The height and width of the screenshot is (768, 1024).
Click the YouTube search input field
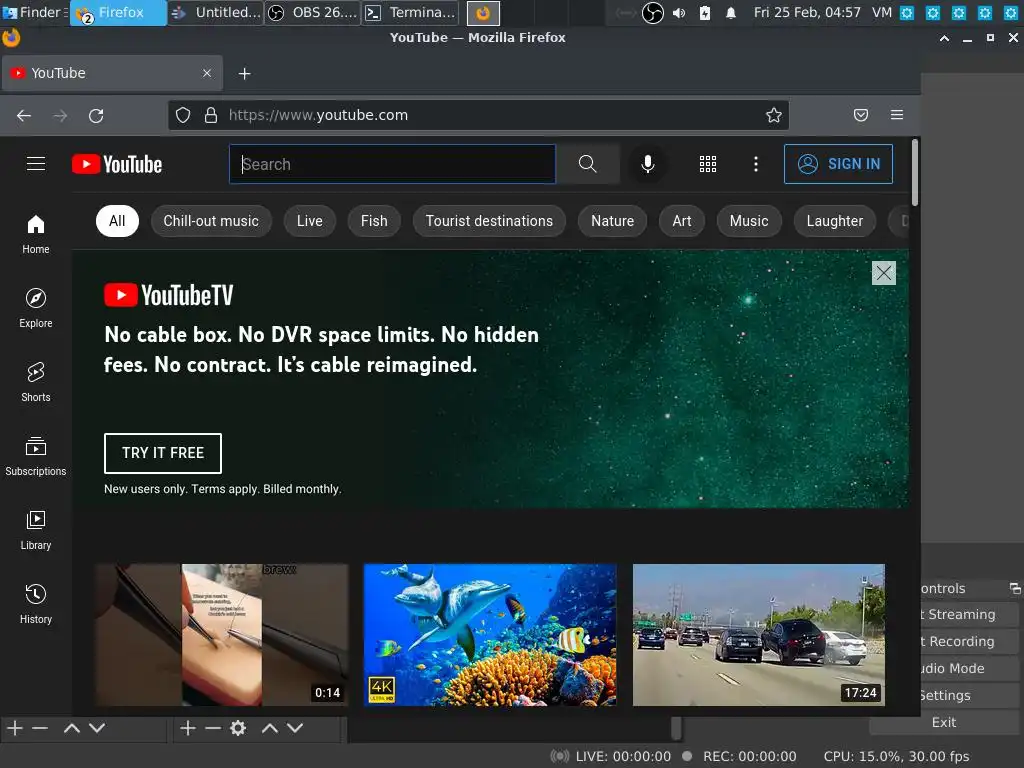pos(392,164)
